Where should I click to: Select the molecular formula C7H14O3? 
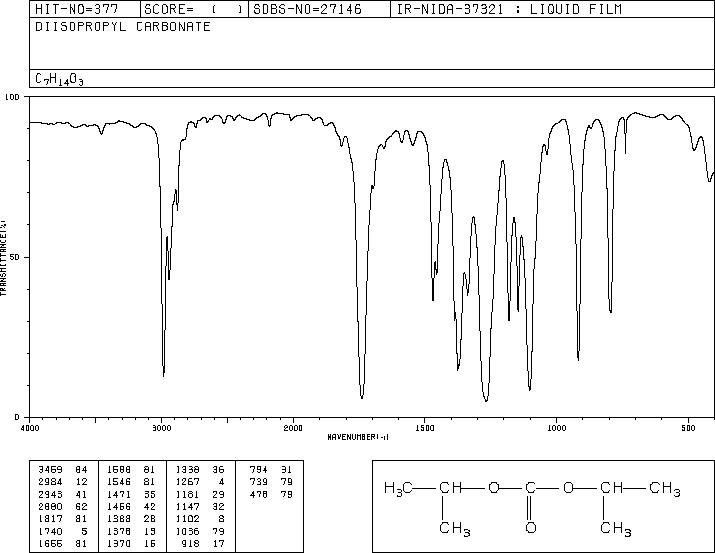click(x=59, y=79)
